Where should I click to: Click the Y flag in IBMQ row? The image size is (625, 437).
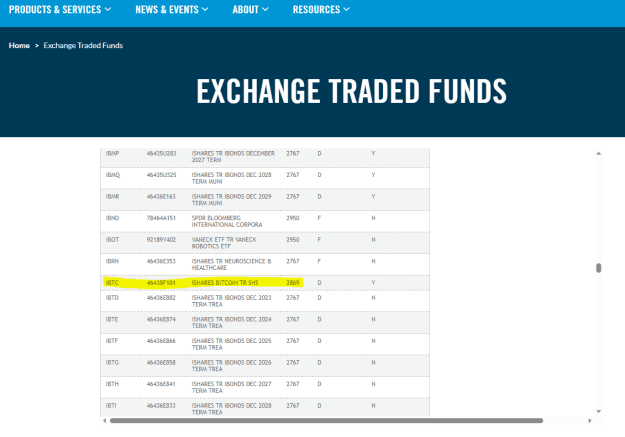[x=373, y=175]
